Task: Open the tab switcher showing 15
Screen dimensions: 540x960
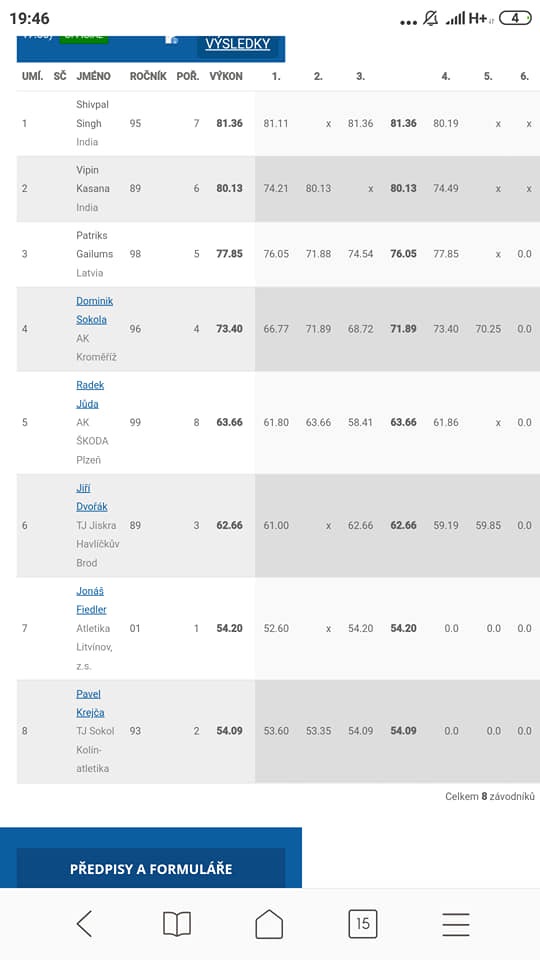Action: (x=362, y=923)
